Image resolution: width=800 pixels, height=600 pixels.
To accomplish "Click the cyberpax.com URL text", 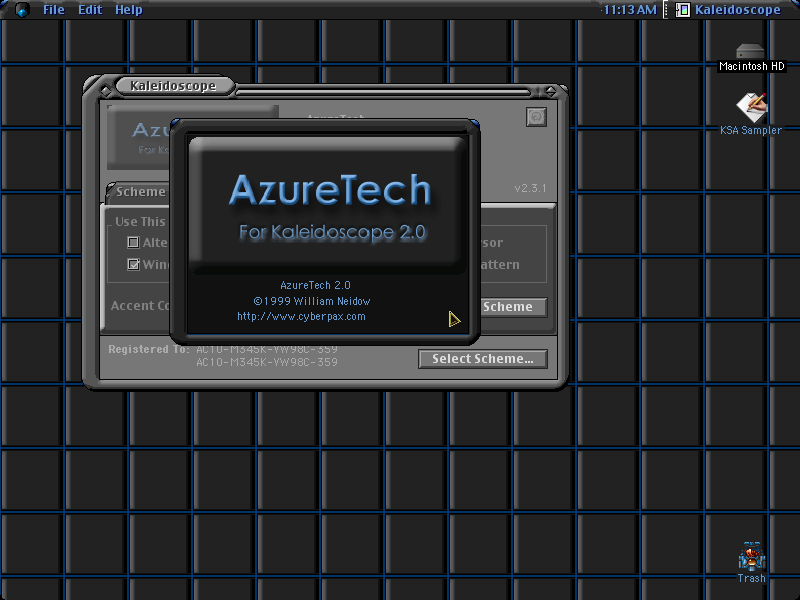I will tap(301, 316).
